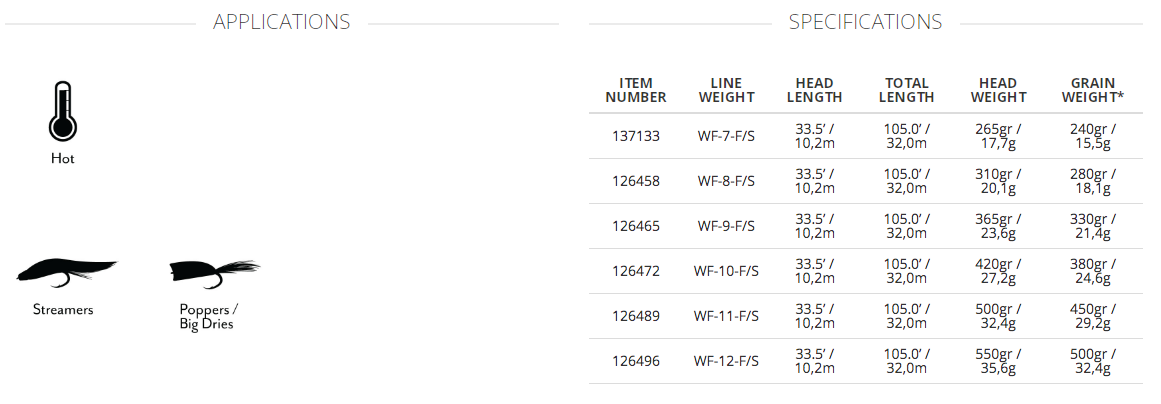Click the Grain Weight* column header

coord(1093,90)
